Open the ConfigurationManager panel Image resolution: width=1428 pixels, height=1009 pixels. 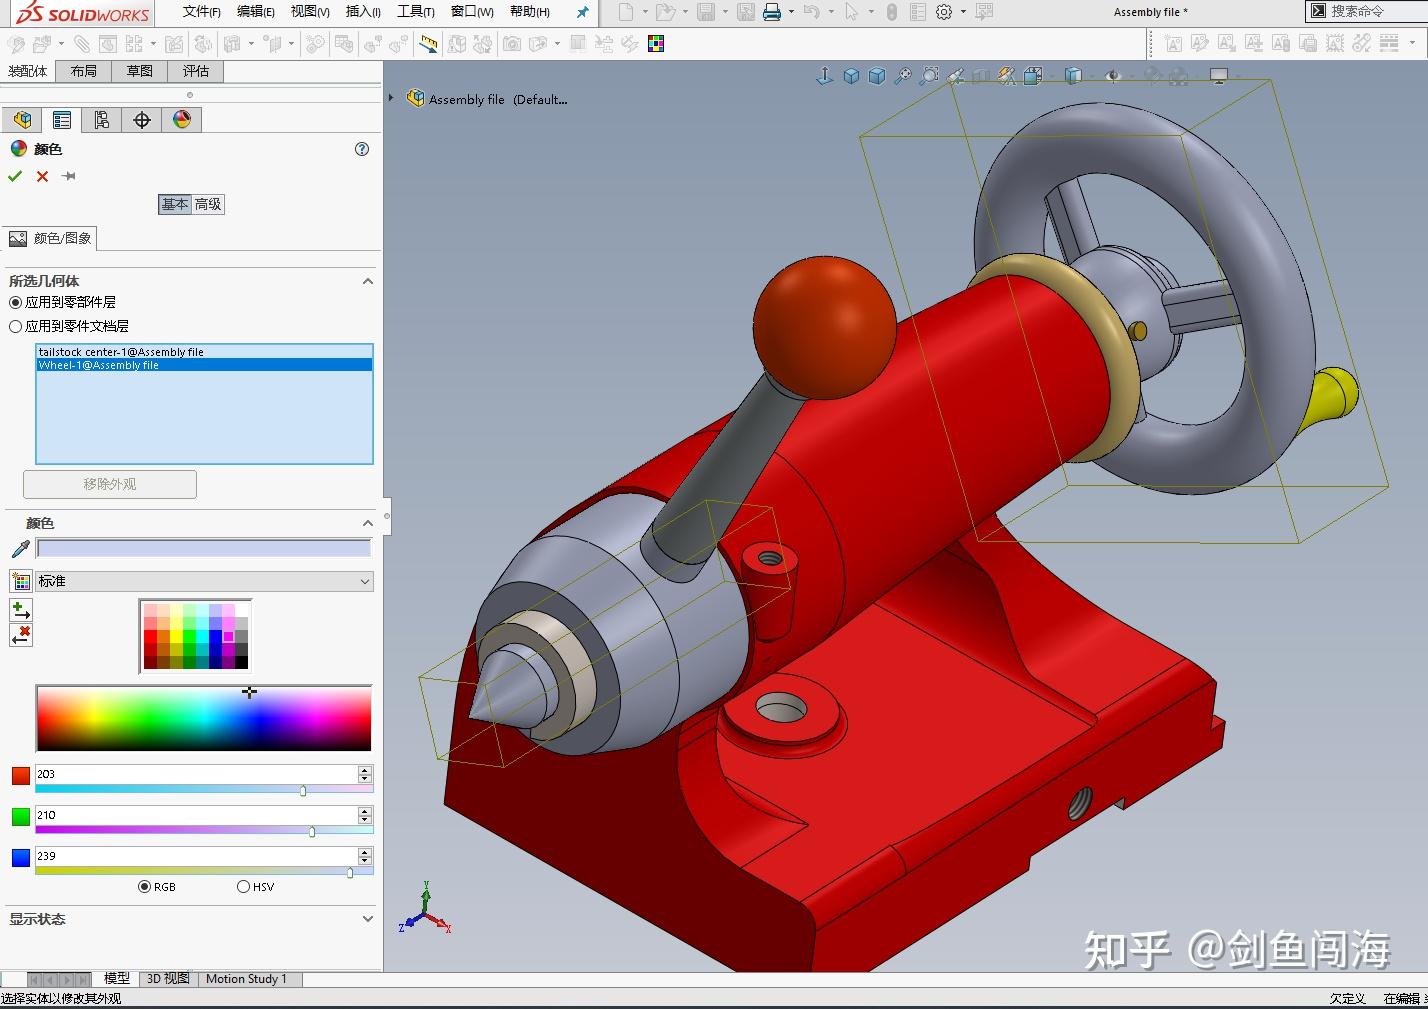pos(100,119)
